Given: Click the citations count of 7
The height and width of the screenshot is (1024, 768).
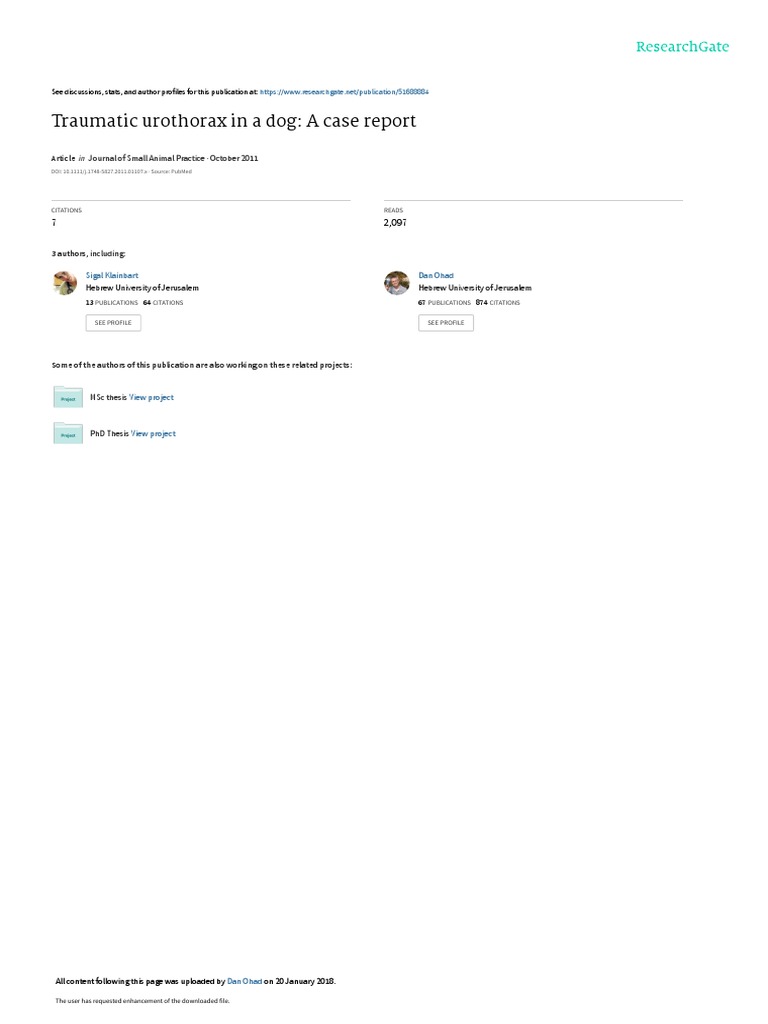Looking at the screenshot, I should point(54,223).
